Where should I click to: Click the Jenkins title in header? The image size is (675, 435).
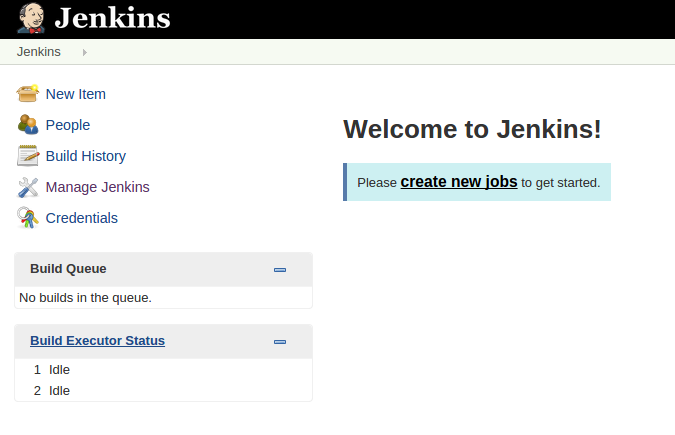coord(112,19)
